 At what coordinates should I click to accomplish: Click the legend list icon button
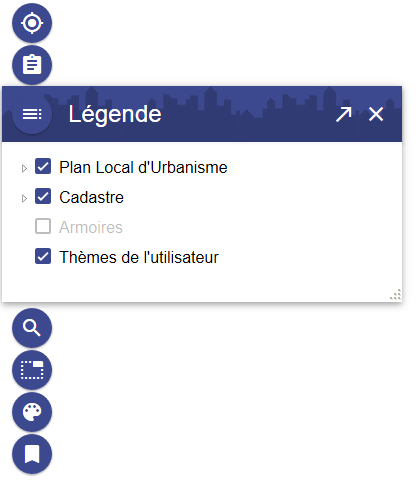coord(32,114)
